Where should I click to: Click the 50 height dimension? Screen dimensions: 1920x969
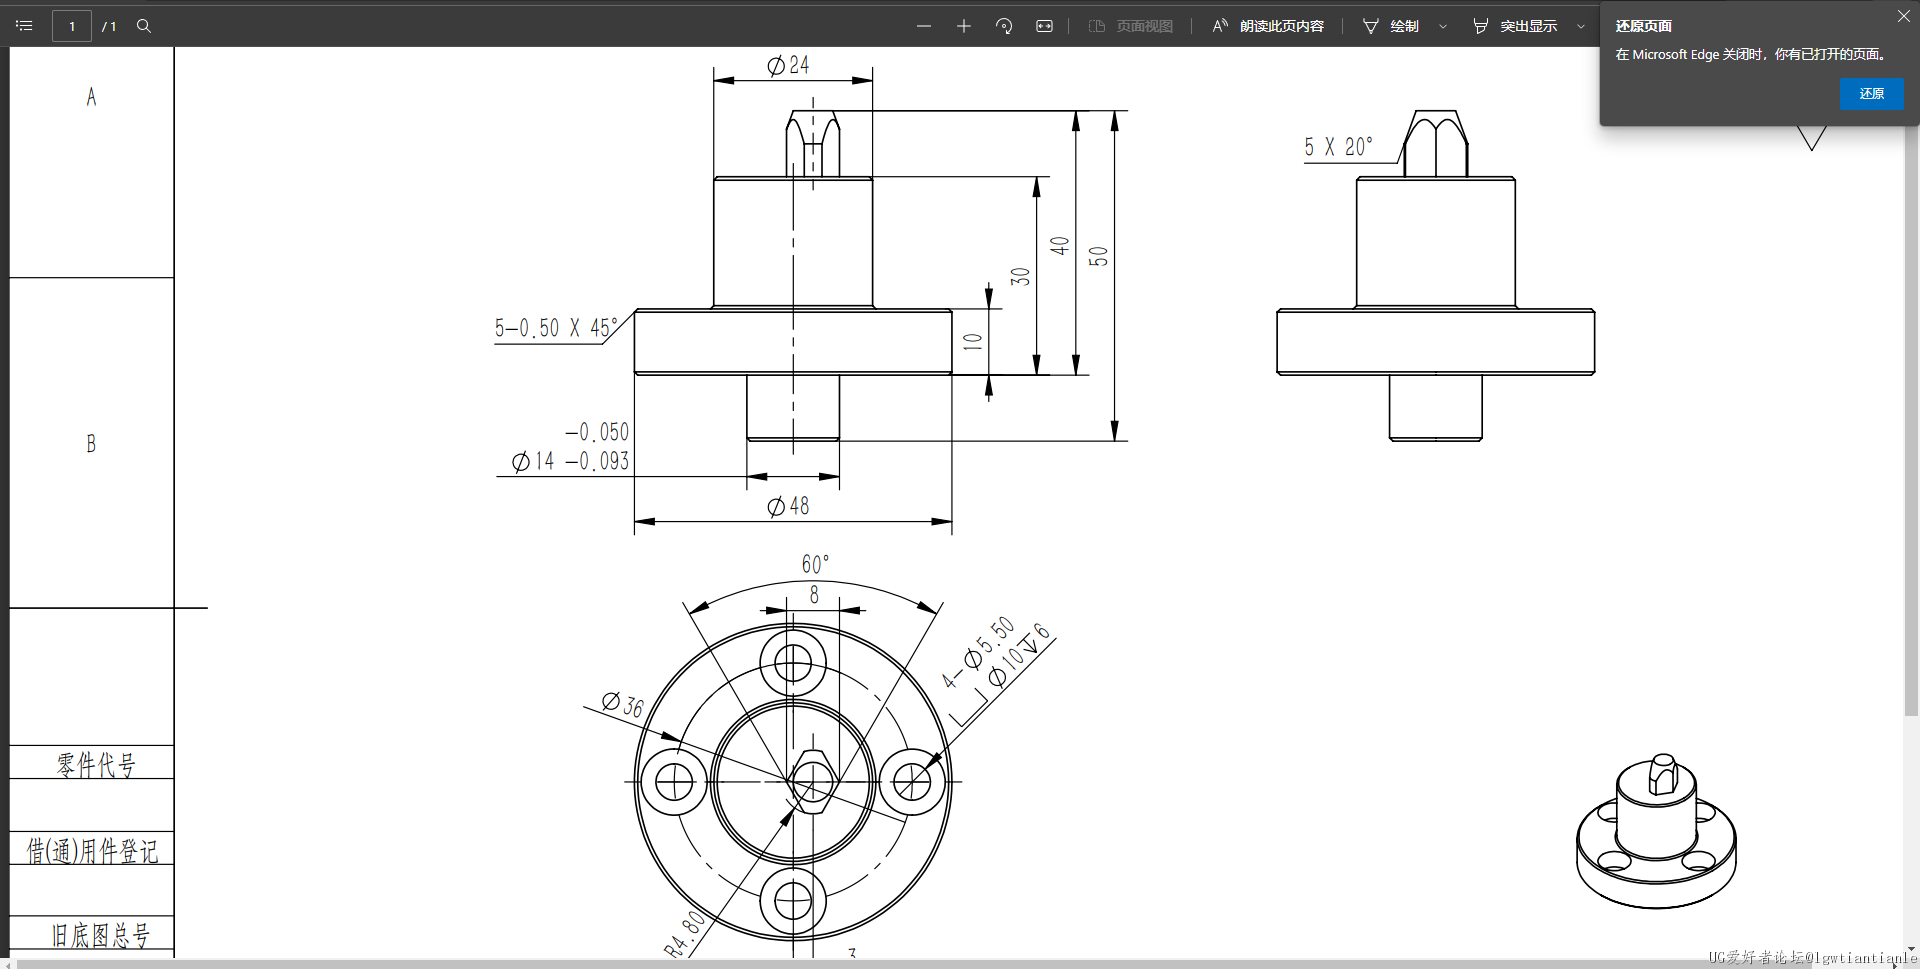click(x=1098, y=256)
